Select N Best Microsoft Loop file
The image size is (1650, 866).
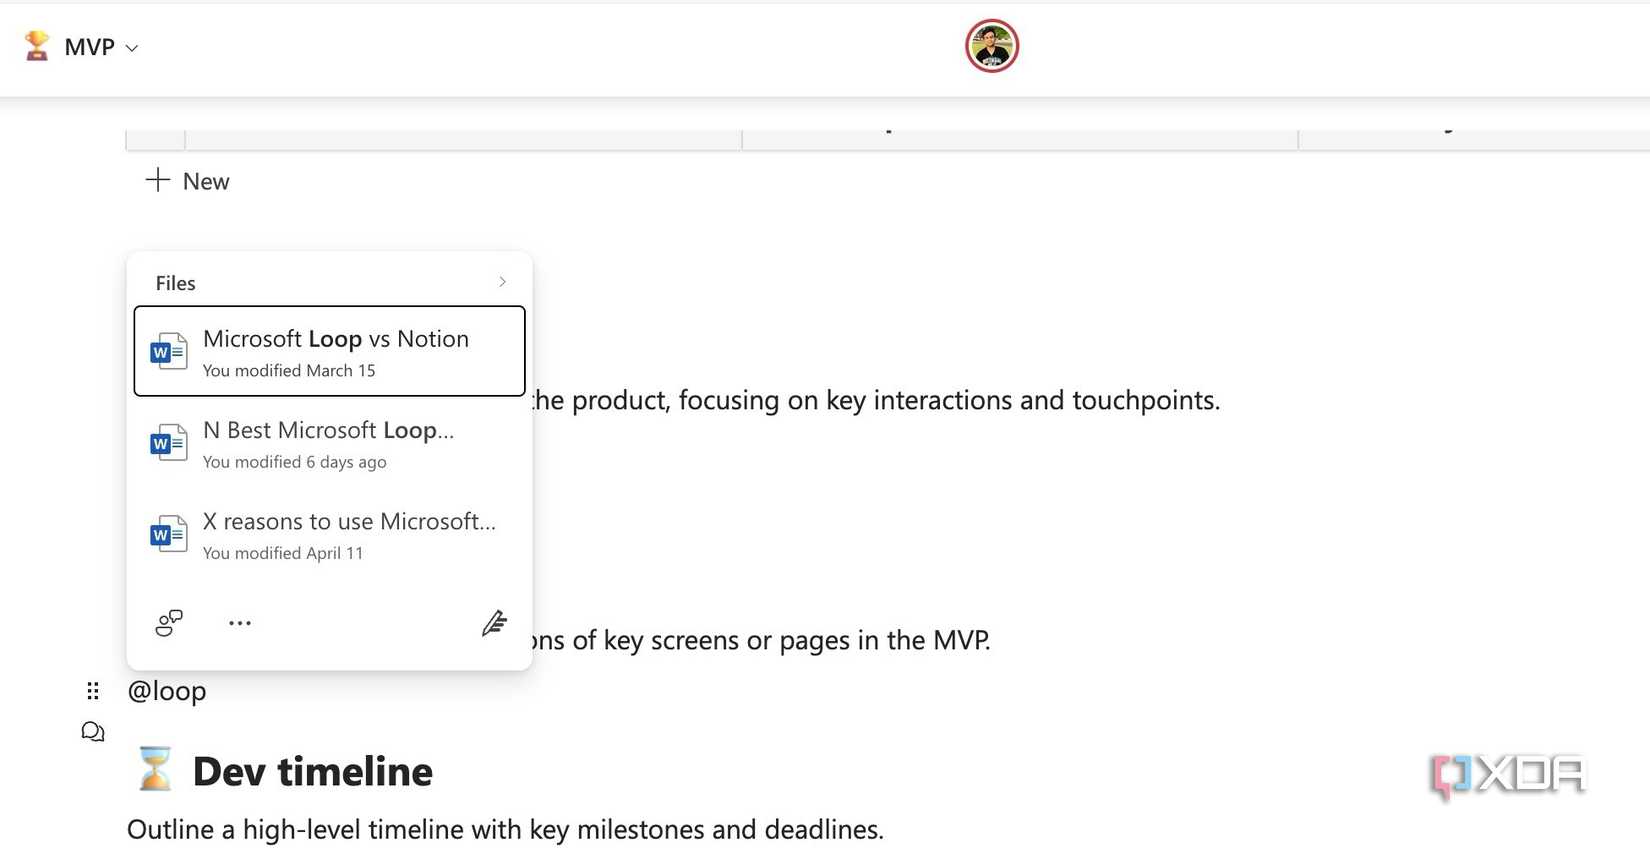coord(329,443)
